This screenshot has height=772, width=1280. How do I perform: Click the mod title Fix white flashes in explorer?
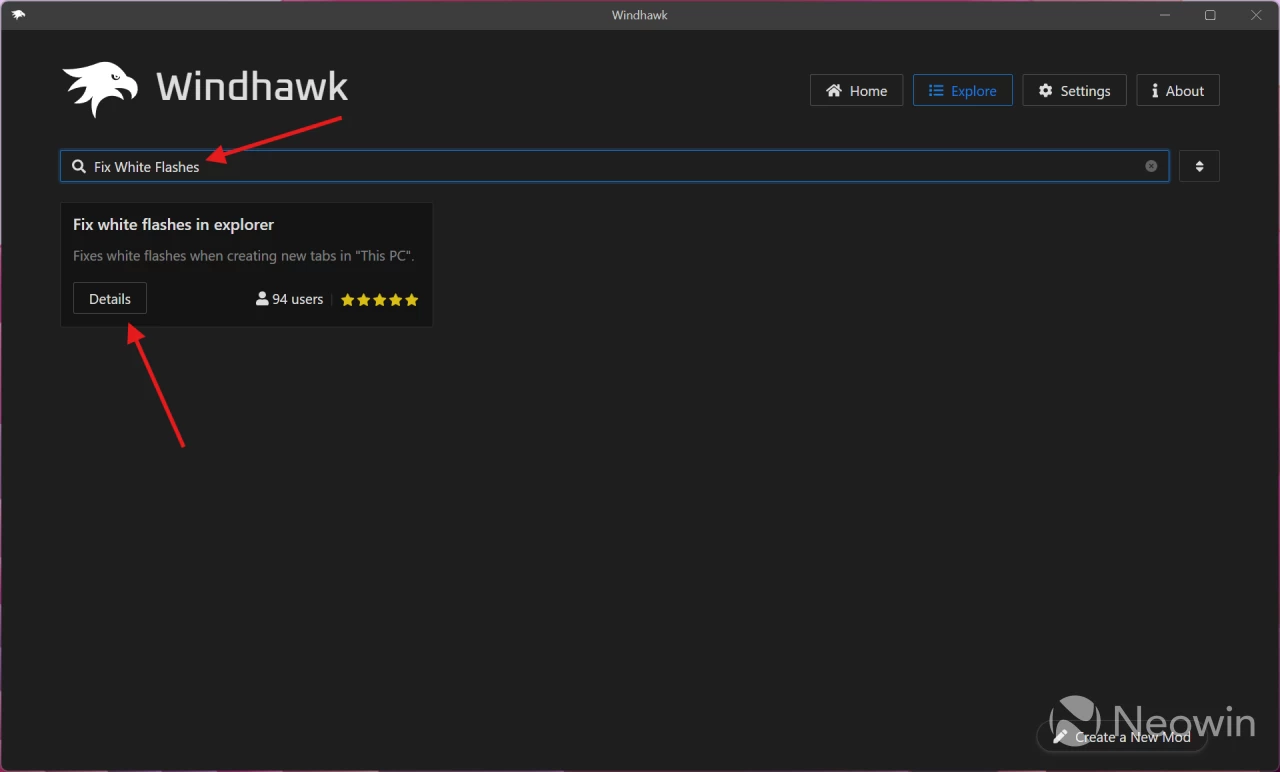tap(172, 224)
